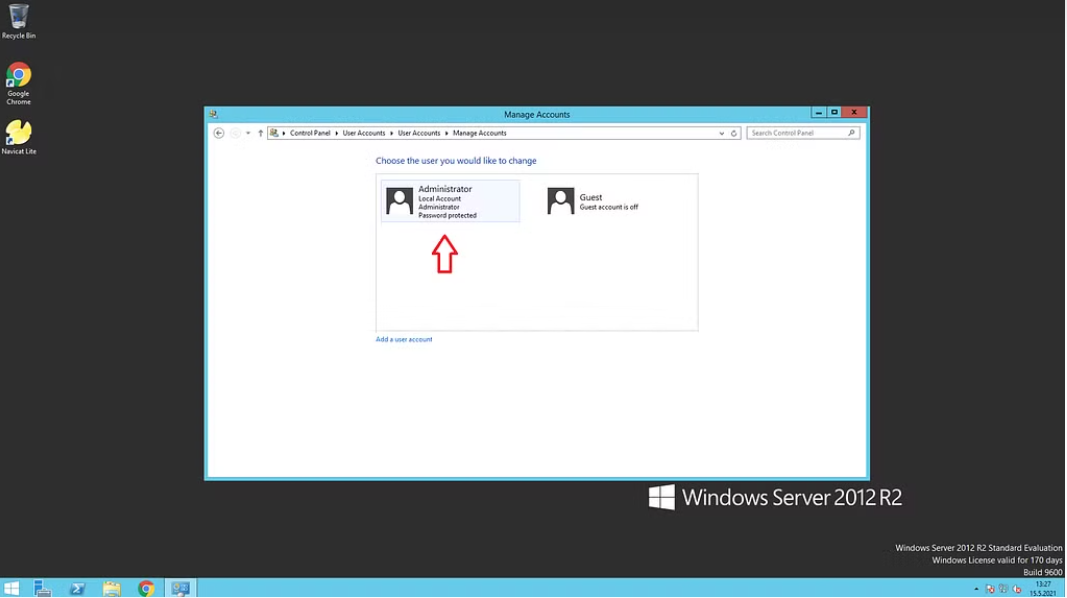Open Server Manager from the taskbar
Screen dimensions: 1067x598
[42, 588]
